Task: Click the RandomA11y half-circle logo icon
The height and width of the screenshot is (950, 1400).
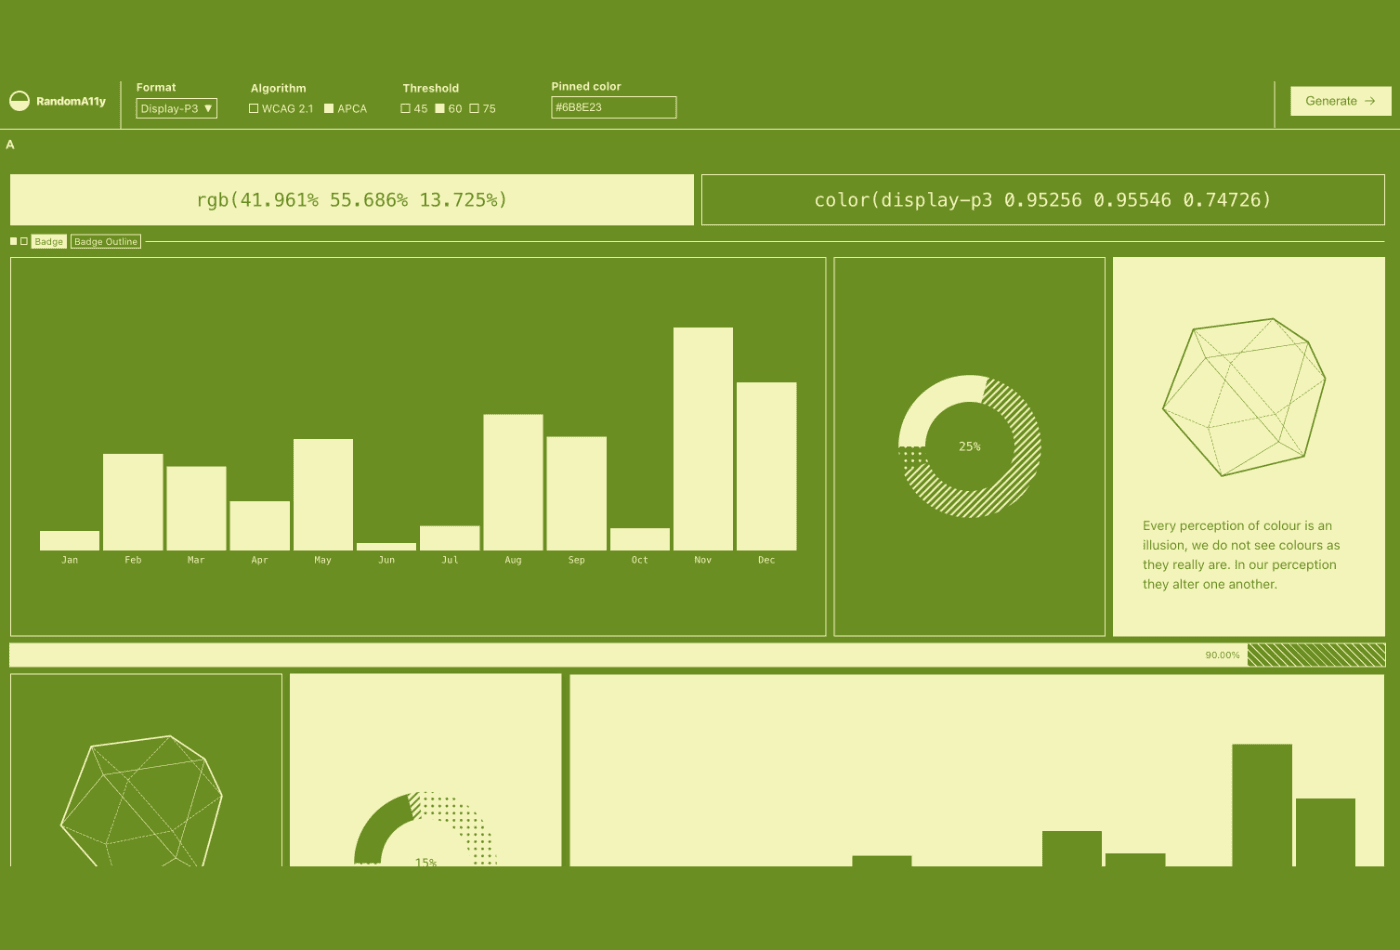Action: (x=19, y=101)
